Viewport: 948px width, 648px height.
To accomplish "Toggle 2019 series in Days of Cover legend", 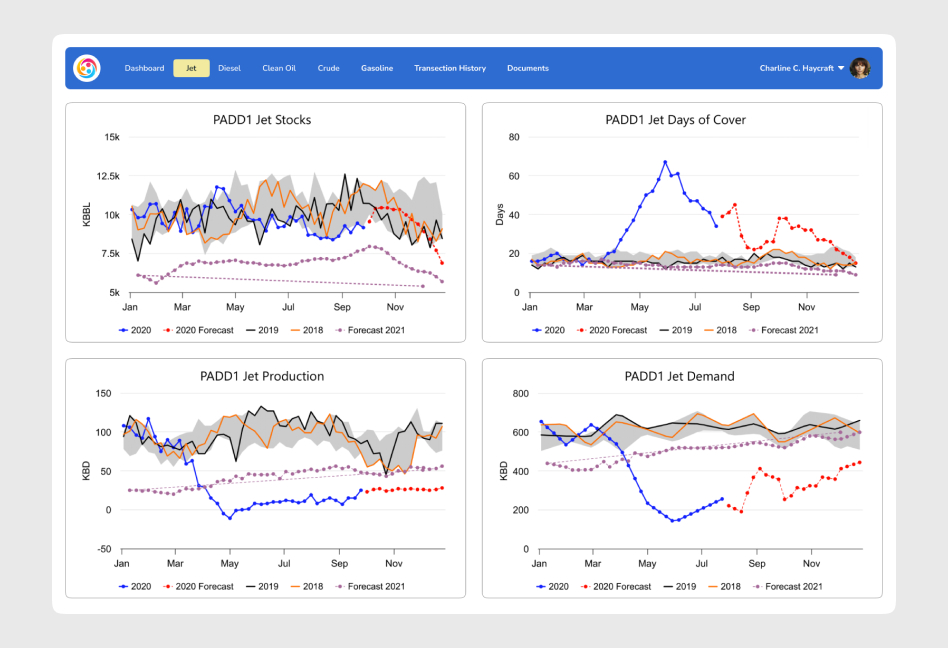I will 676,330.
